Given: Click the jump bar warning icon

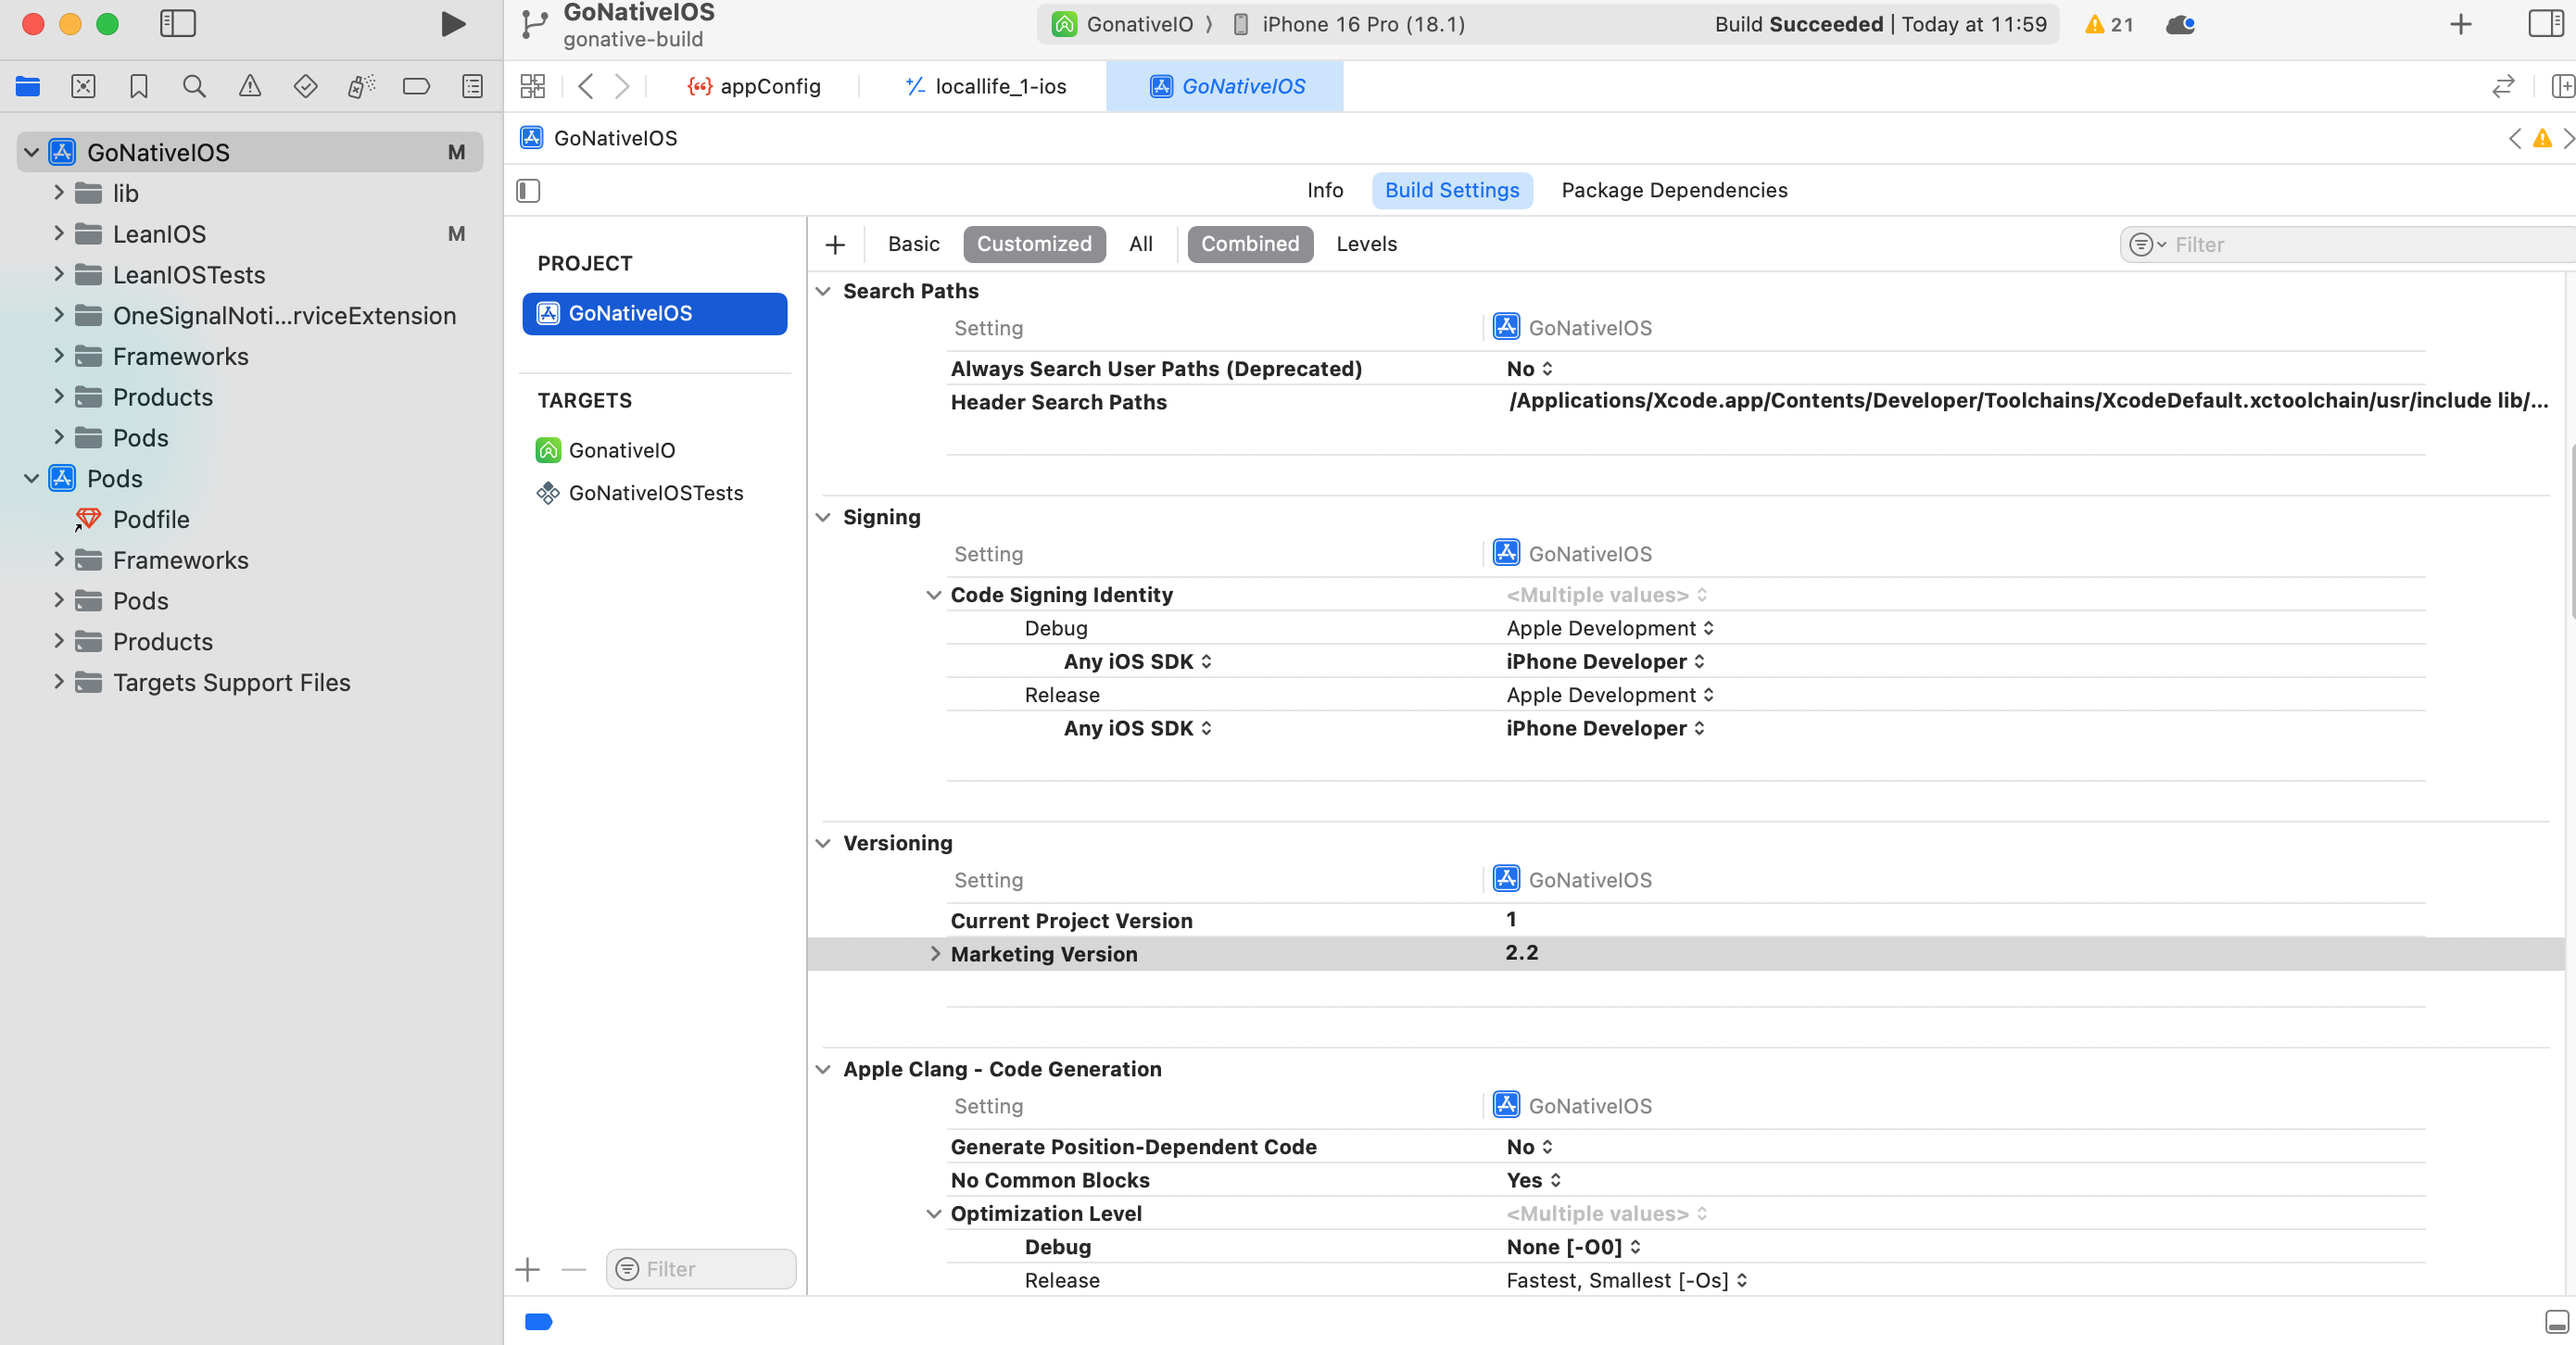Looking at the screenshot, I should point(2541,139).
